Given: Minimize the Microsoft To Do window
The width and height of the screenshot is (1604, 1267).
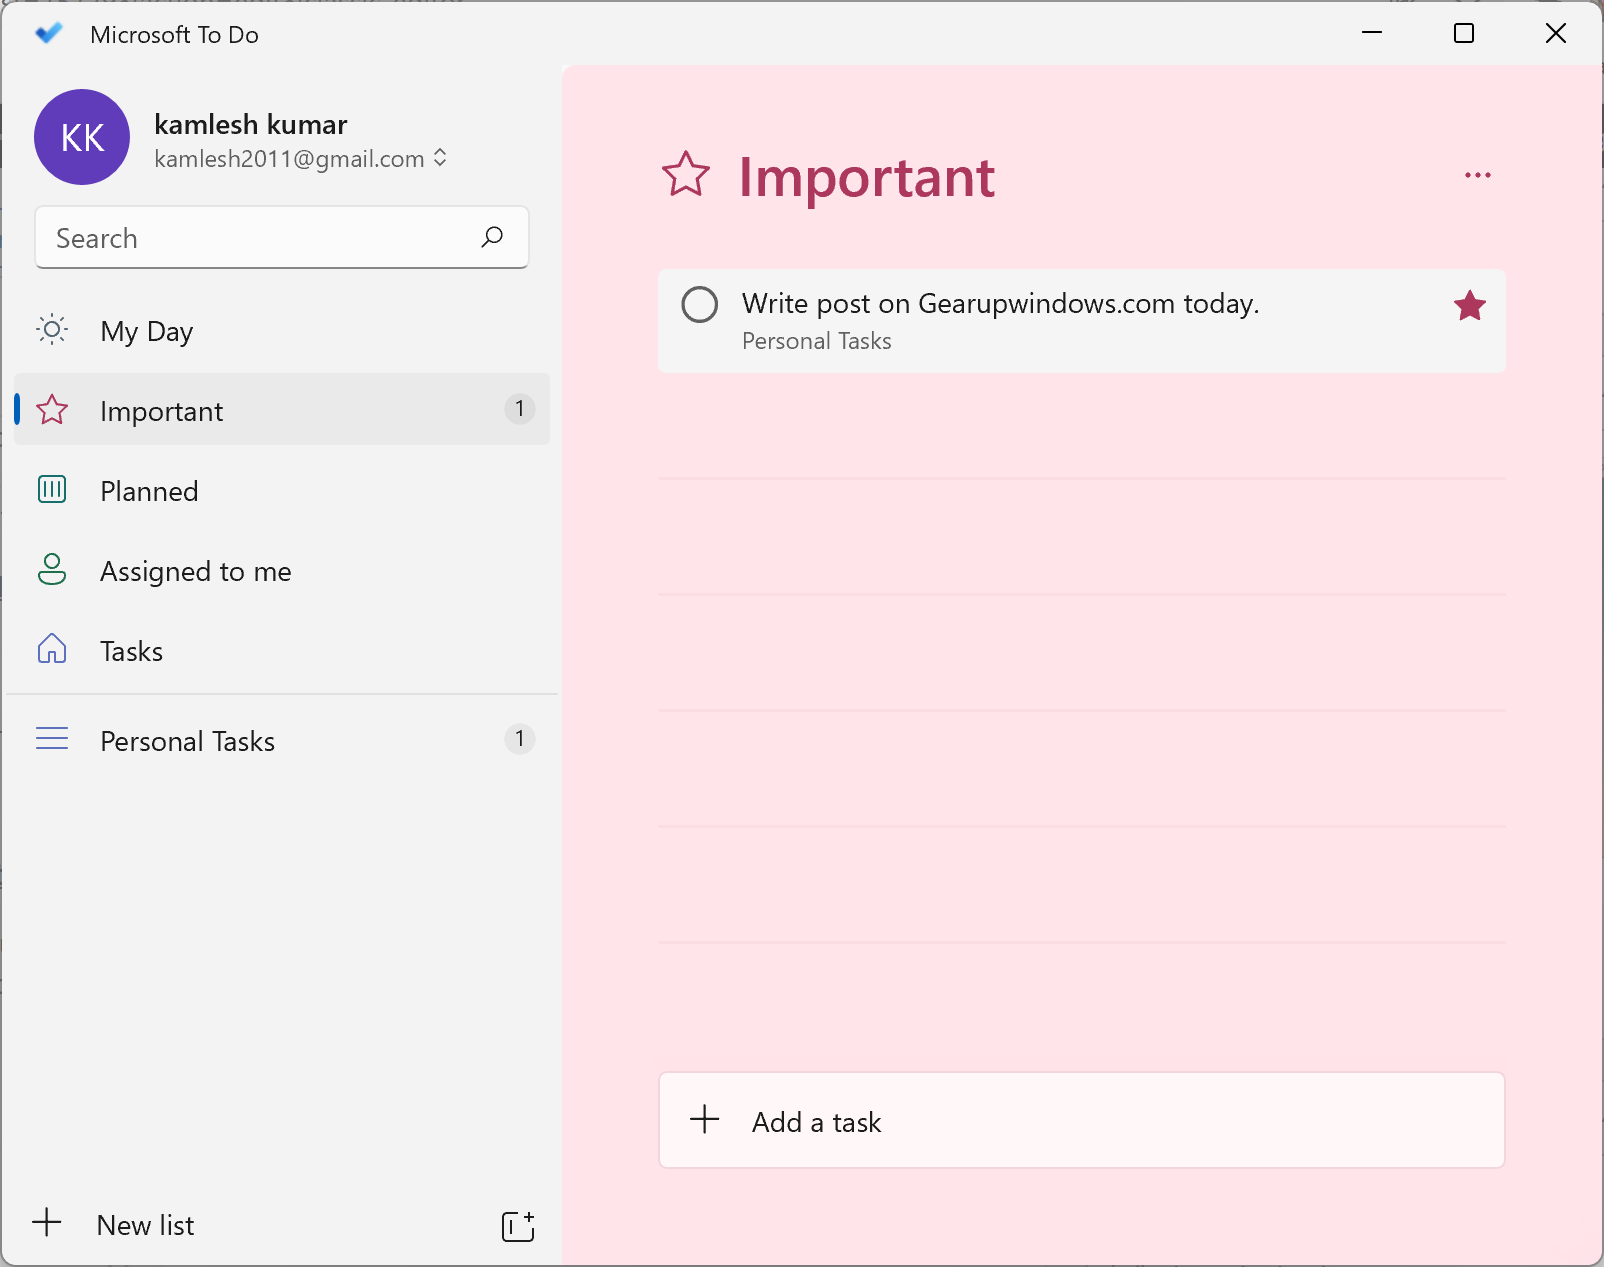Looking at the screenshot, I should point(1372,34).
